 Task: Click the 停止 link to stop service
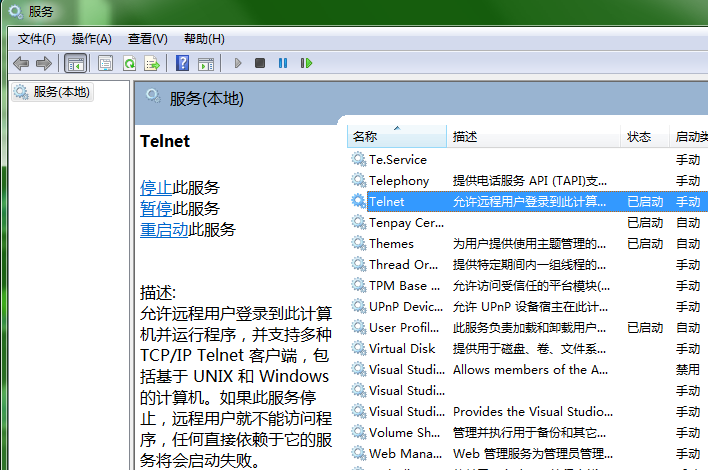click(x=156, y=187)
